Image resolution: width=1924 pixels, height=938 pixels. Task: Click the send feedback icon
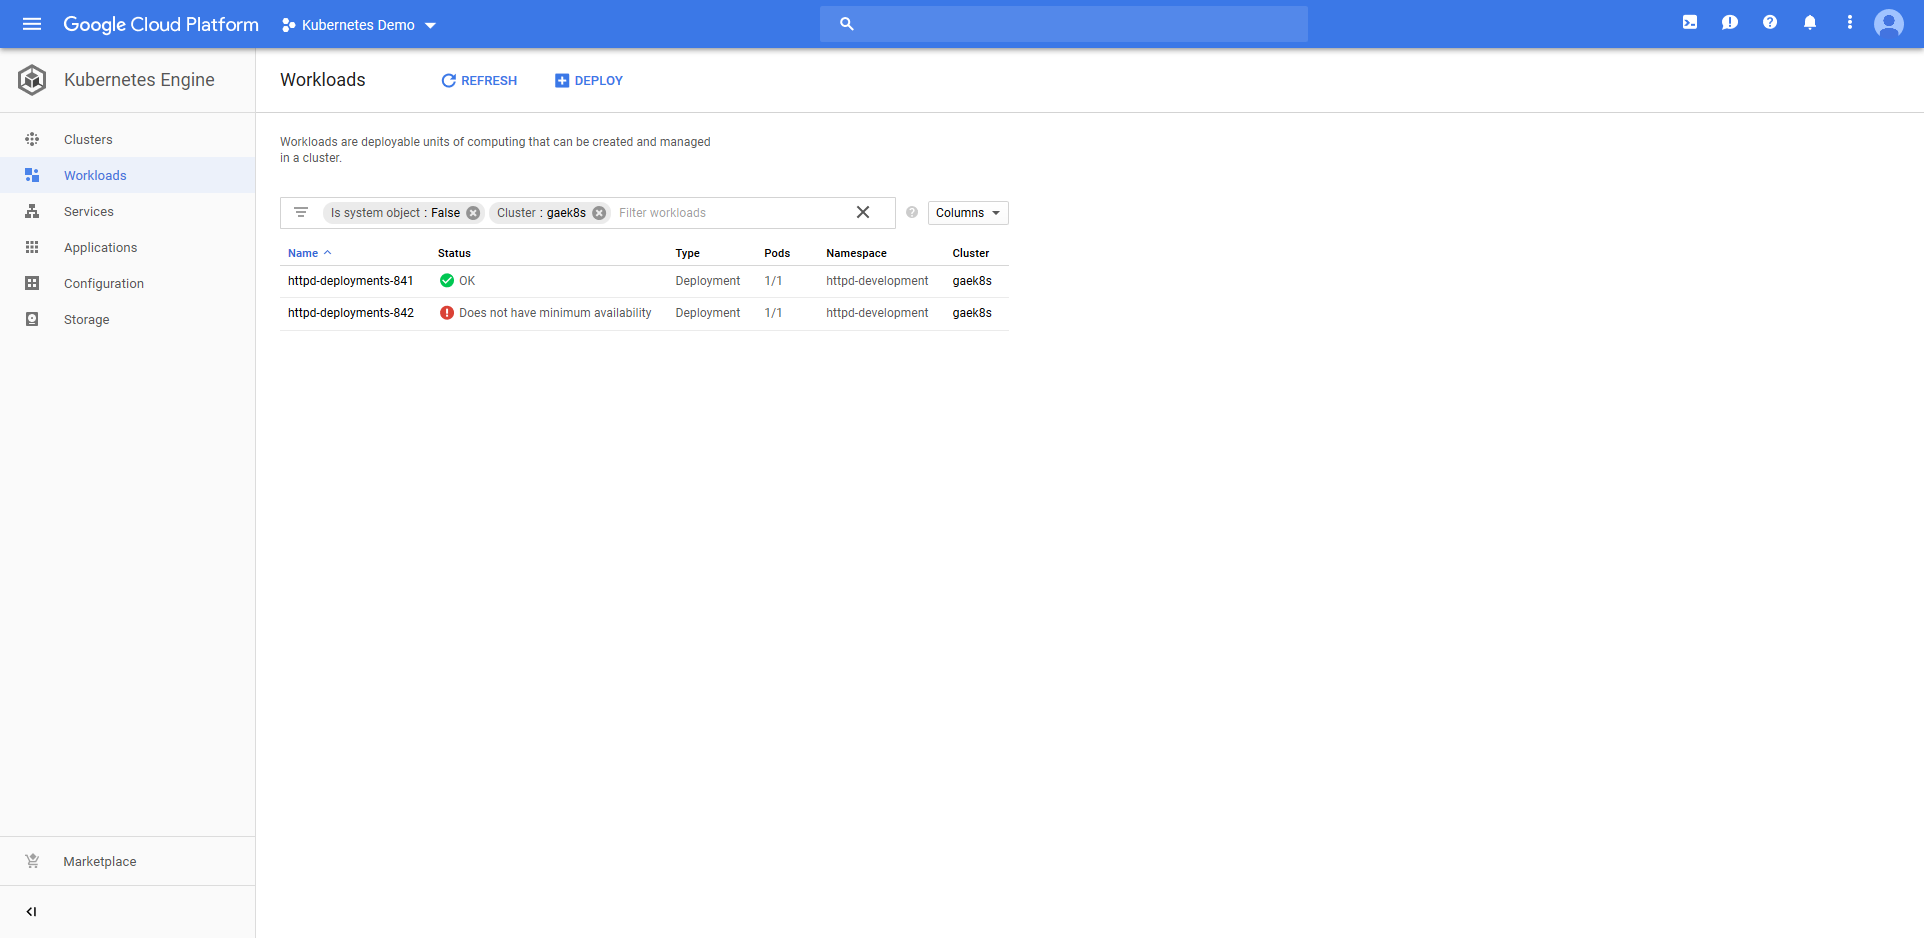point(1730,23)
